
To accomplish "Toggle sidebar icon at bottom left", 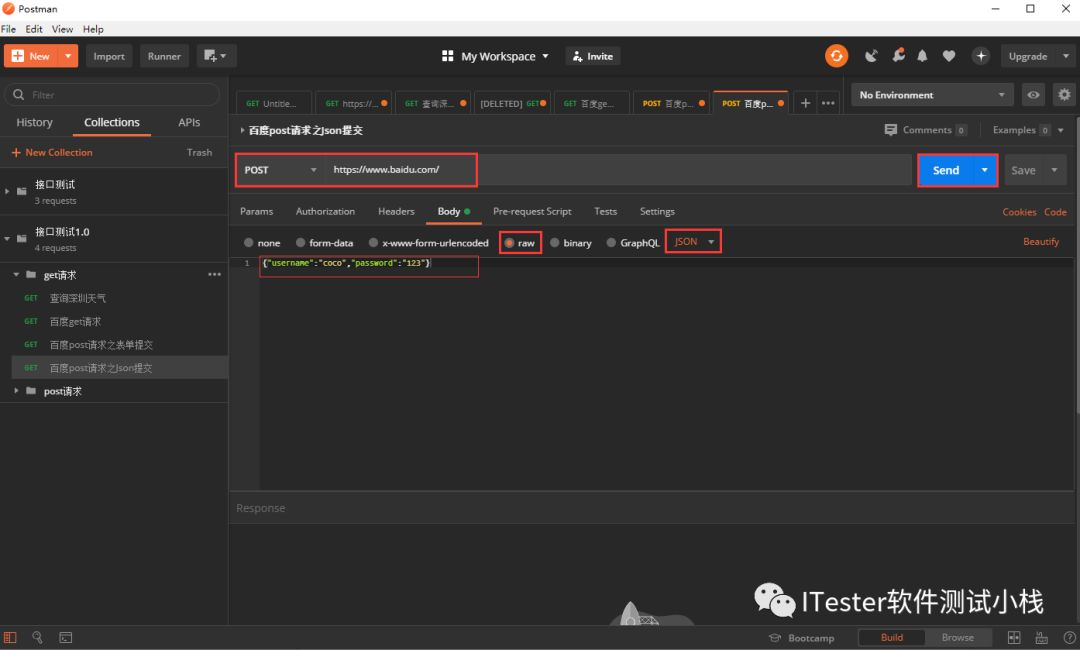I will tap(10, 638).
